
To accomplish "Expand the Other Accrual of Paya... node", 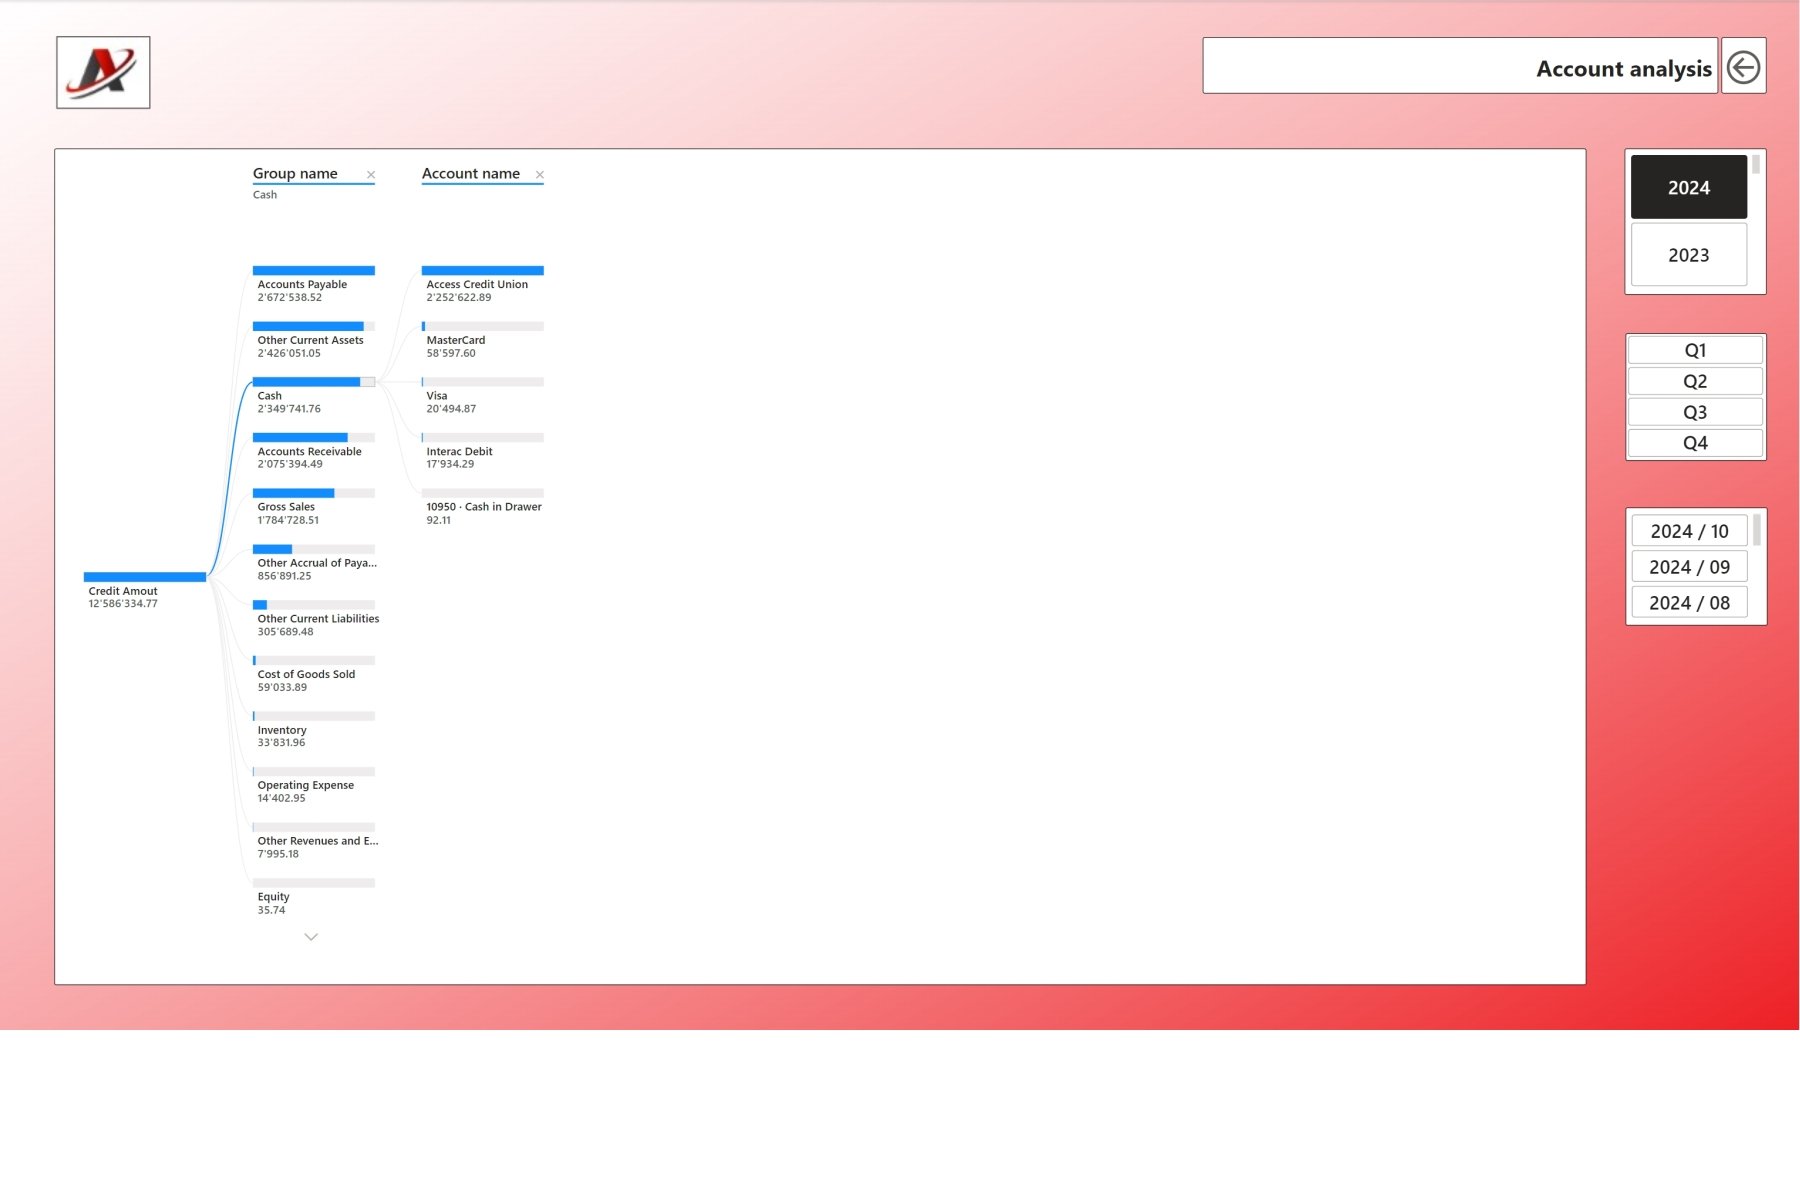I will point(314,563).
